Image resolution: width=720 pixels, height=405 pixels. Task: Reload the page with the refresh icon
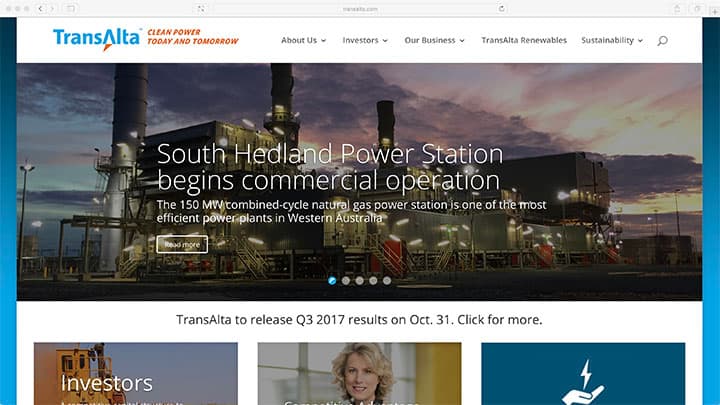[x=502, y=8]
